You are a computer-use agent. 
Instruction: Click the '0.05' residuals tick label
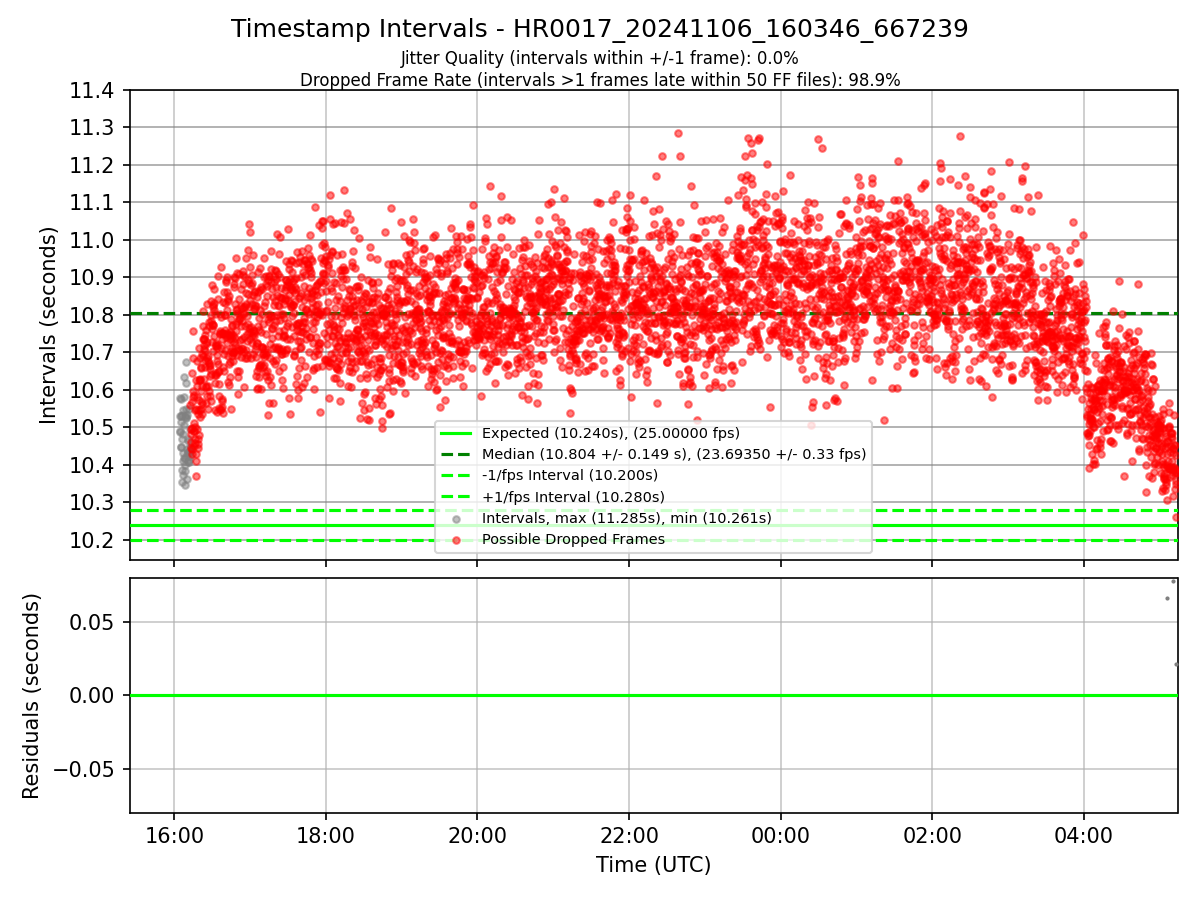tap(90, 622)
